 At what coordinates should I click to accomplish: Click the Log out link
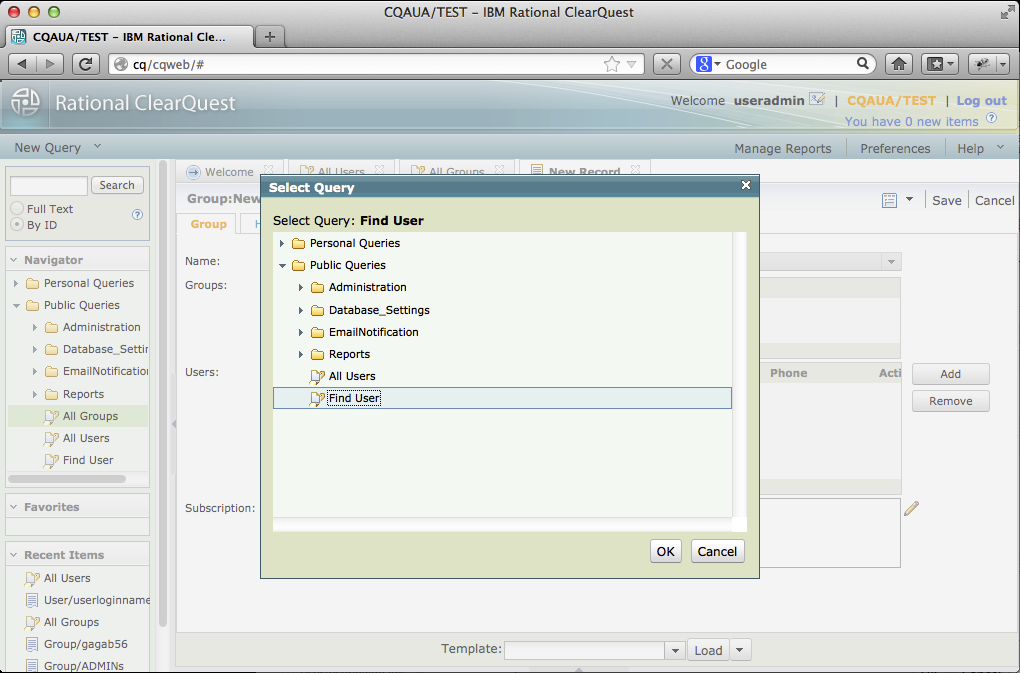coord(981,100)
